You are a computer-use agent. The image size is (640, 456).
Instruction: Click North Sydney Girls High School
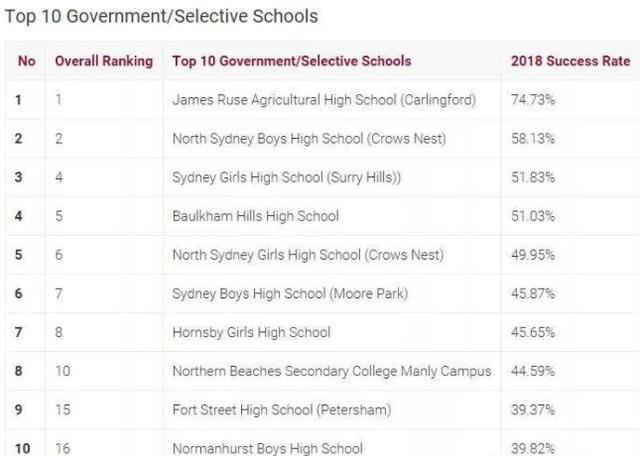click(x=307, y=254)
